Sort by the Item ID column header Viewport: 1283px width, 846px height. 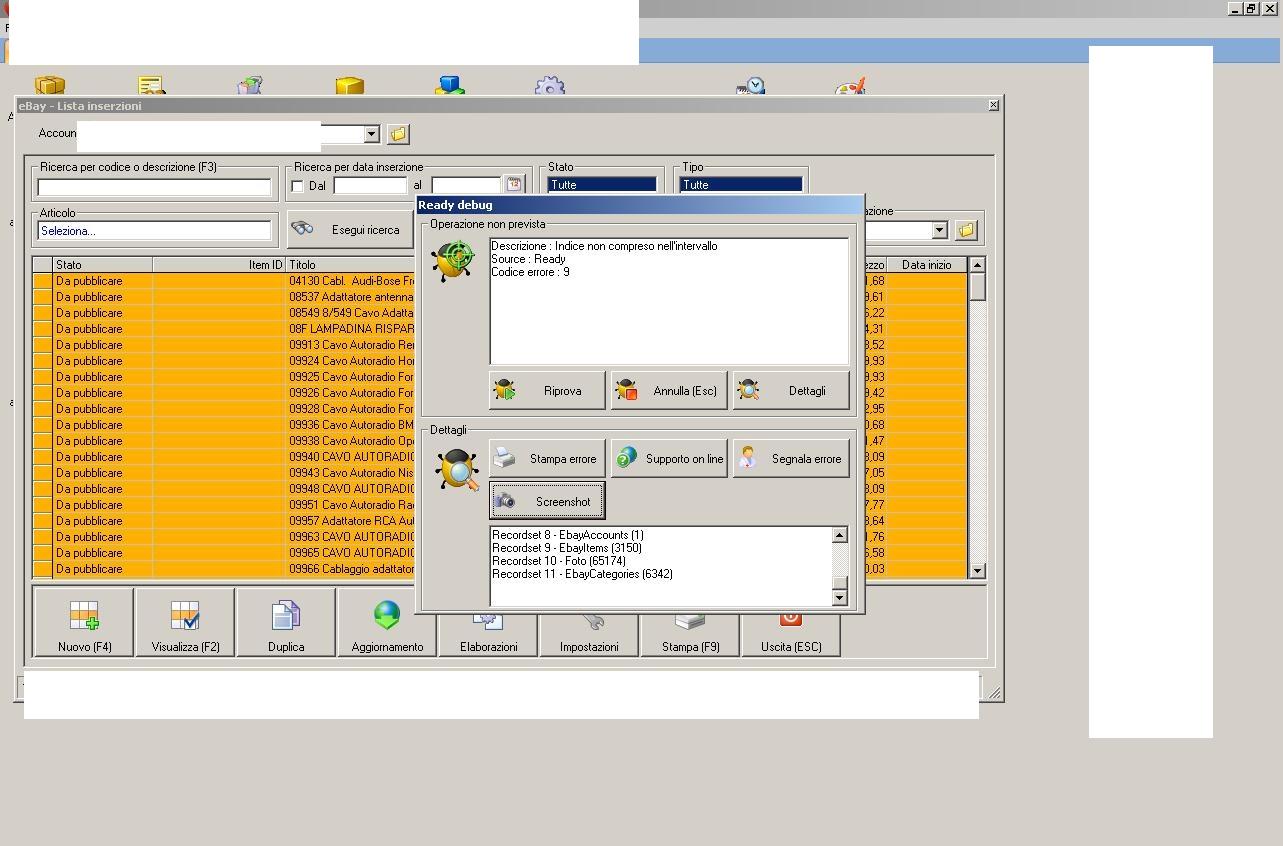(x=219, y=265)
